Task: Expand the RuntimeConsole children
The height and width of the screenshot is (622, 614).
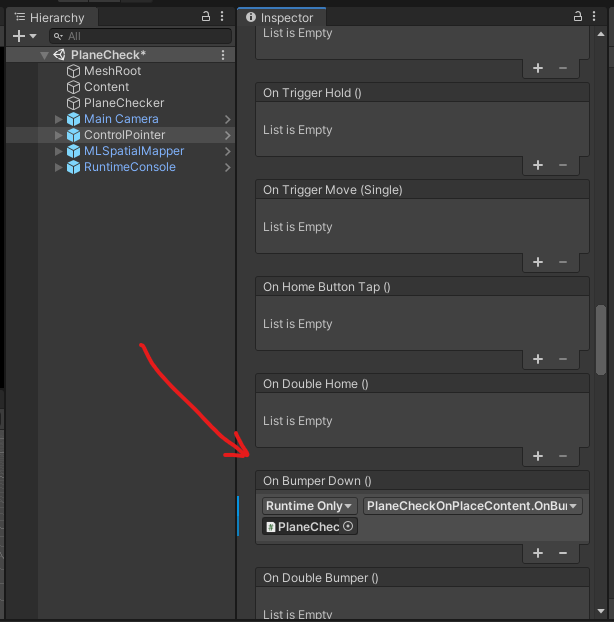Action: click(x=59, y=167)
